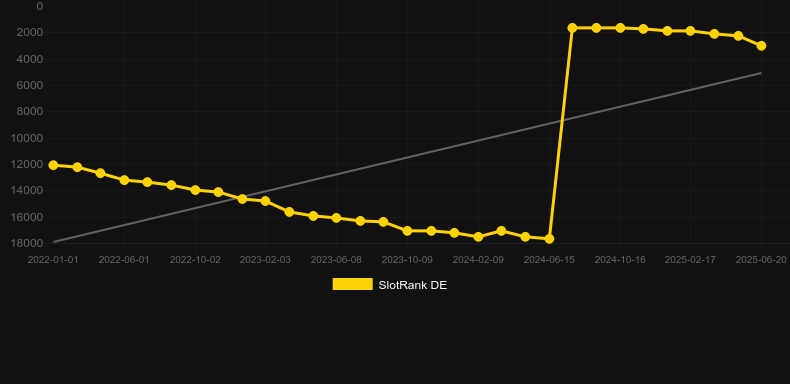790x384 pixels.
Task: Click the first data point after the spike
Action: pos(572,28)
